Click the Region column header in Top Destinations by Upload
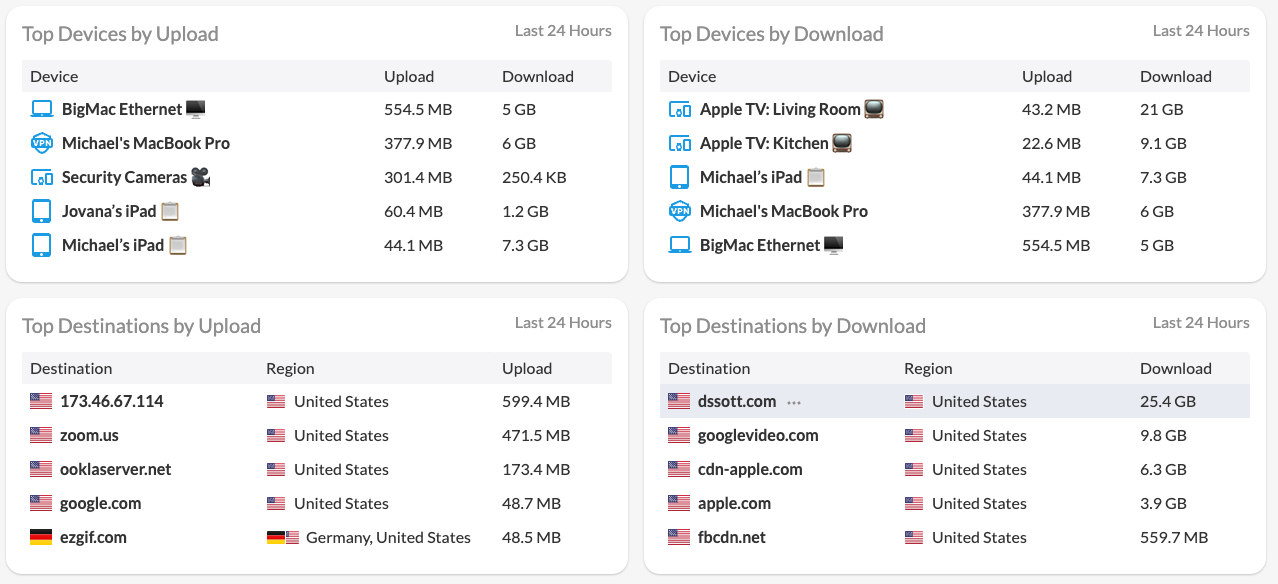This screenshot has width=1278, height=584. 290,368
